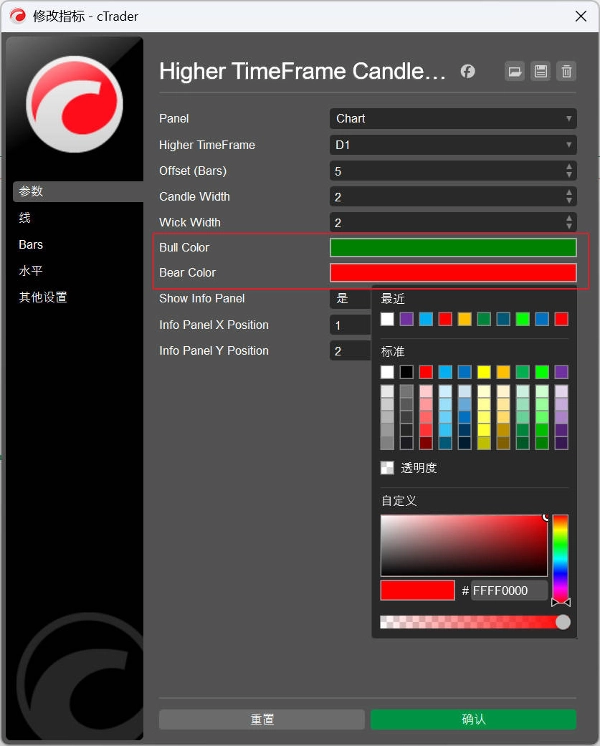
Task: Increase Wick Width with up arrow
Action: click(569, 218)
